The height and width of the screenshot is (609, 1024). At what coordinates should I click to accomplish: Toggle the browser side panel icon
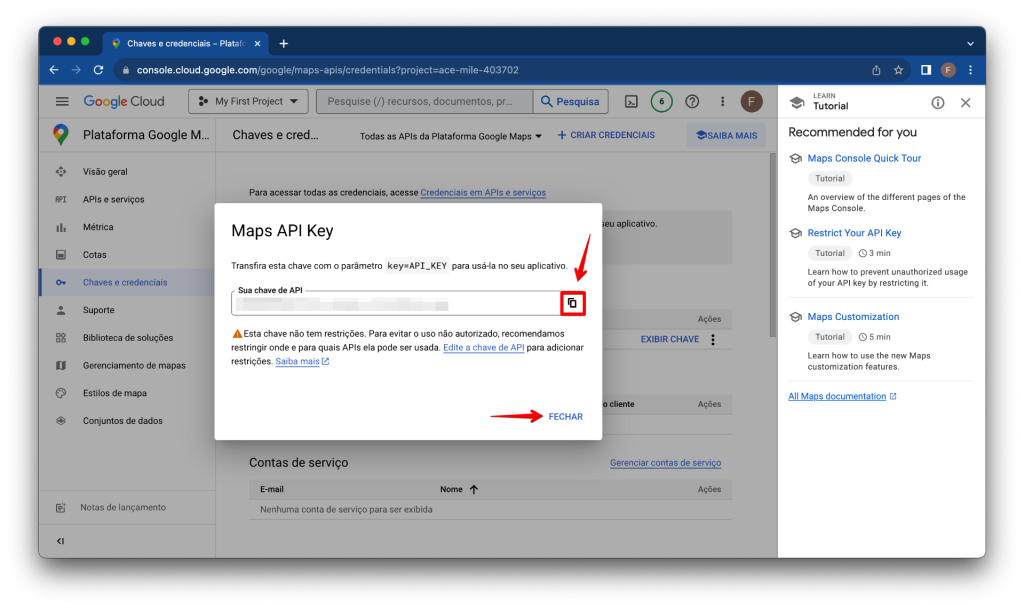926,70
